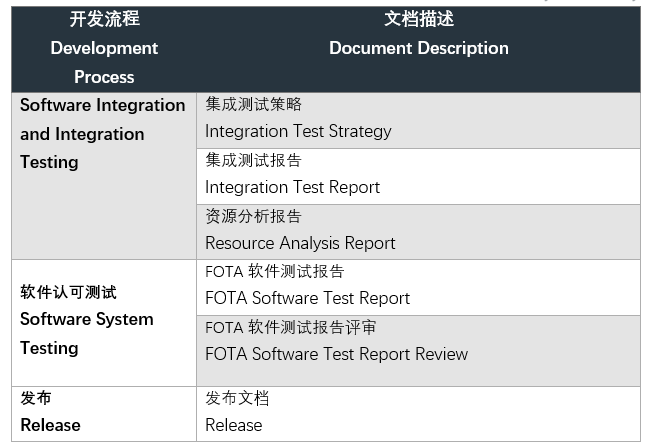Click the 发布文档 text
Viewport: 653px width, 447px height.
click(x=237, y=398)
